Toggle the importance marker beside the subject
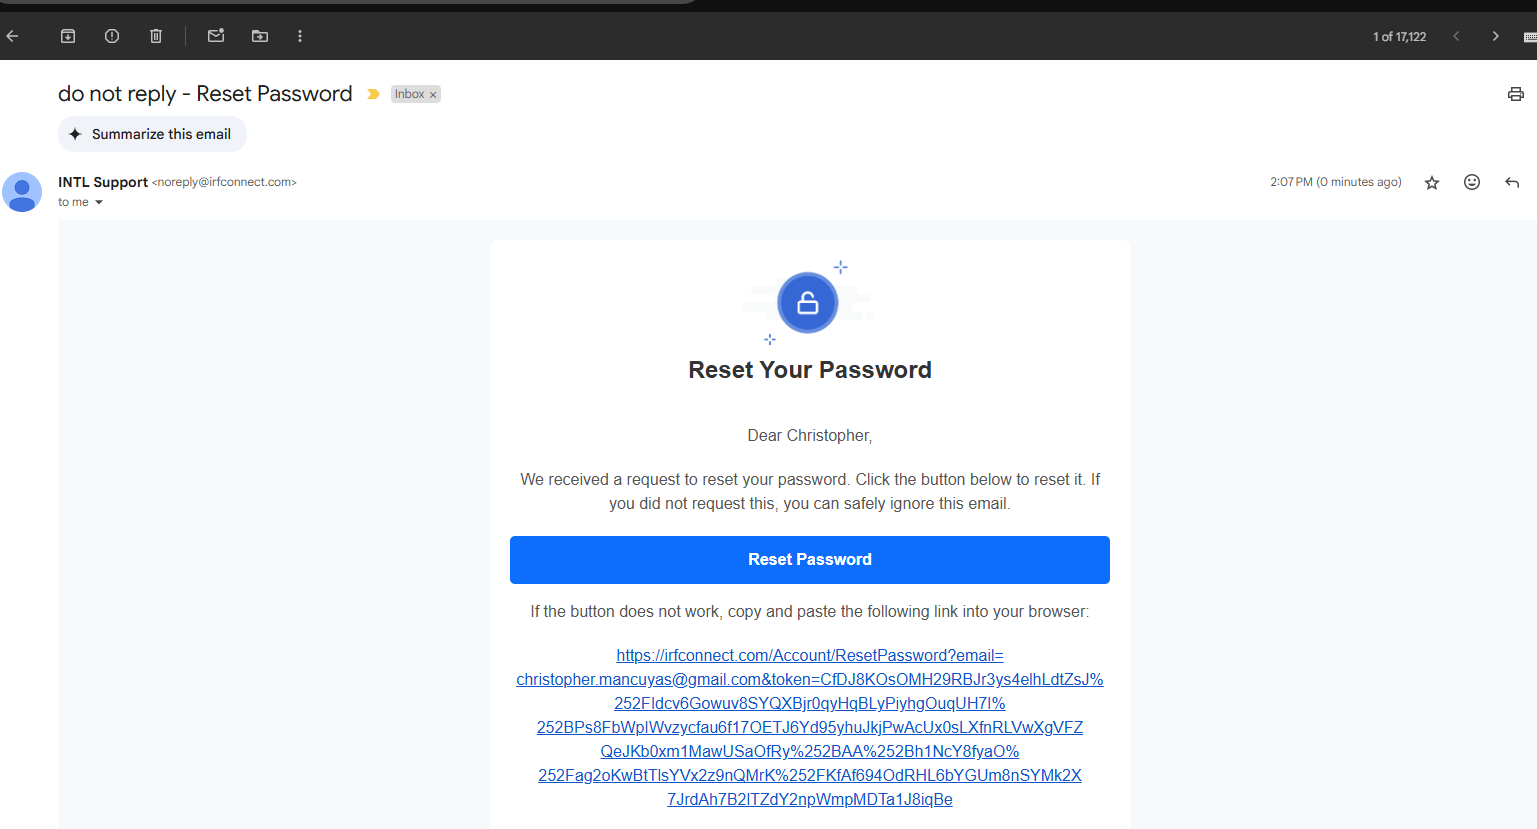This screenshot has height=829, width=1537. [x=373, y=94]
